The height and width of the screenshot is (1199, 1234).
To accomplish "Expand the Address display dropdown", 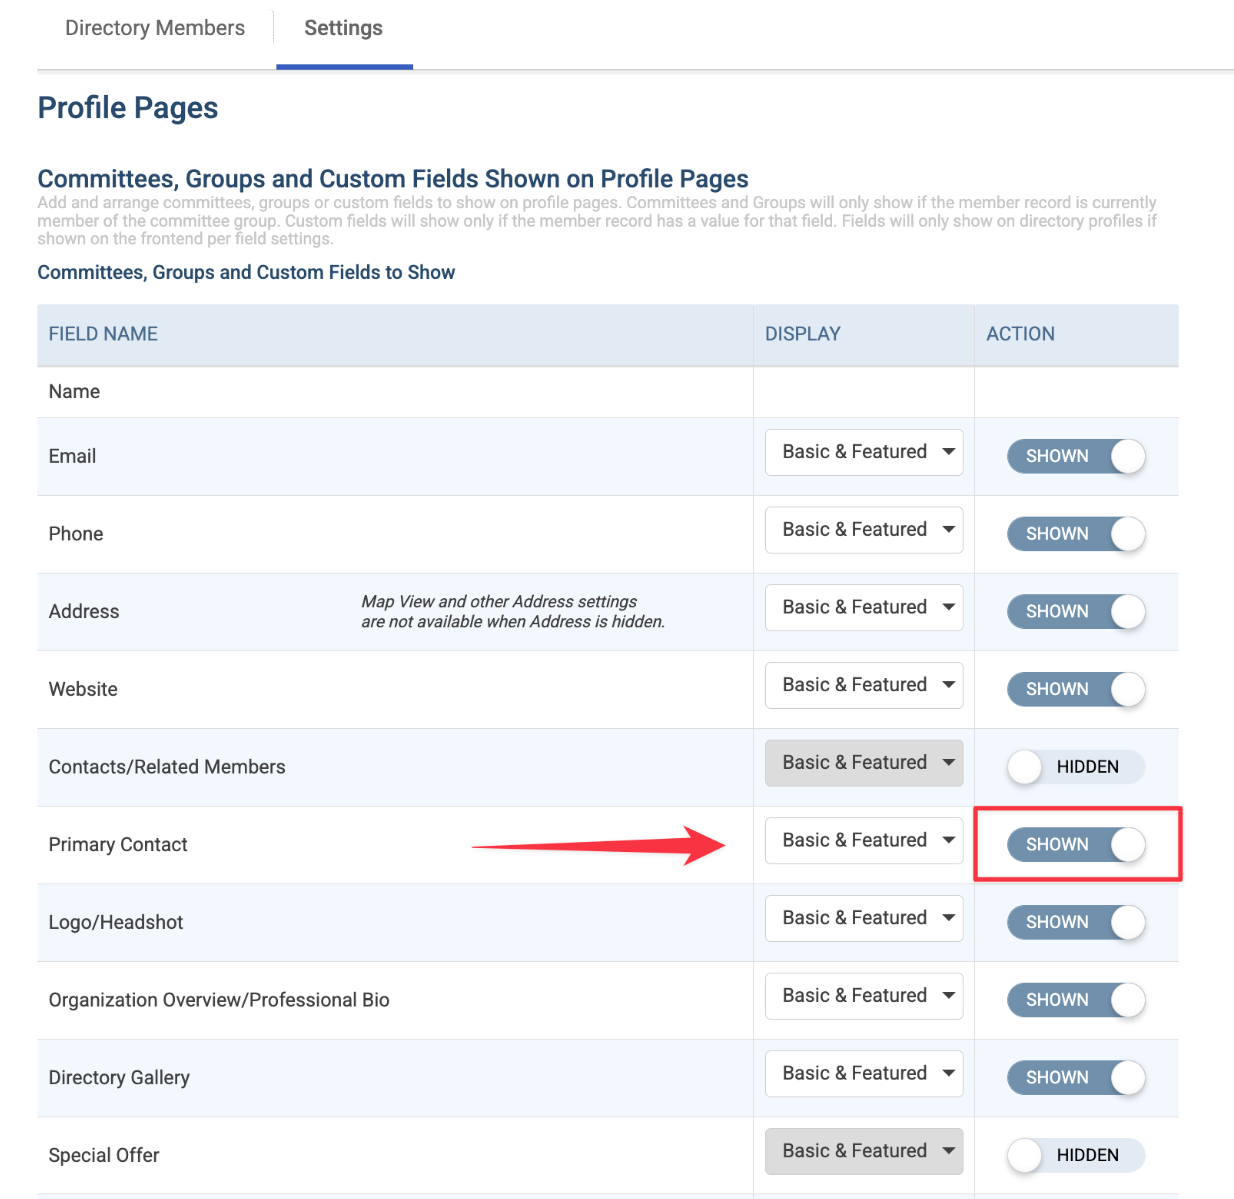I will coord(864,607).
